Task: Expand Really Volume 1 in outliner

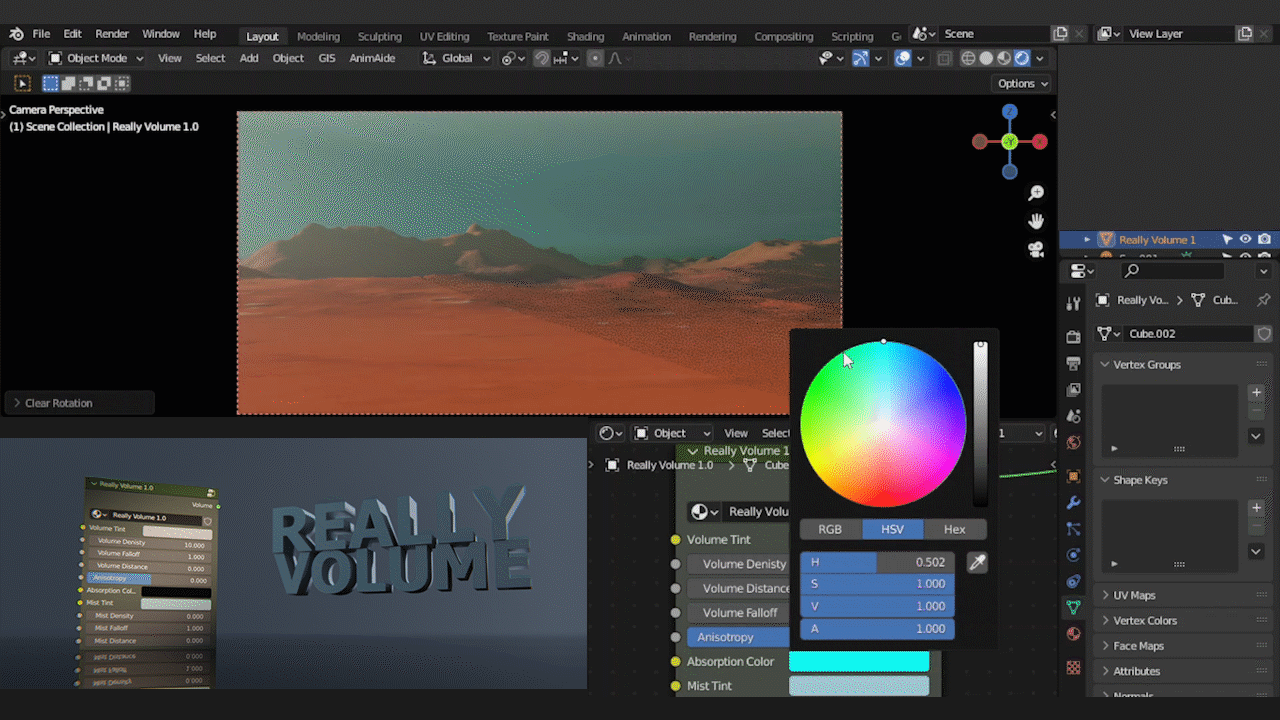Action: coord(1087,240)
